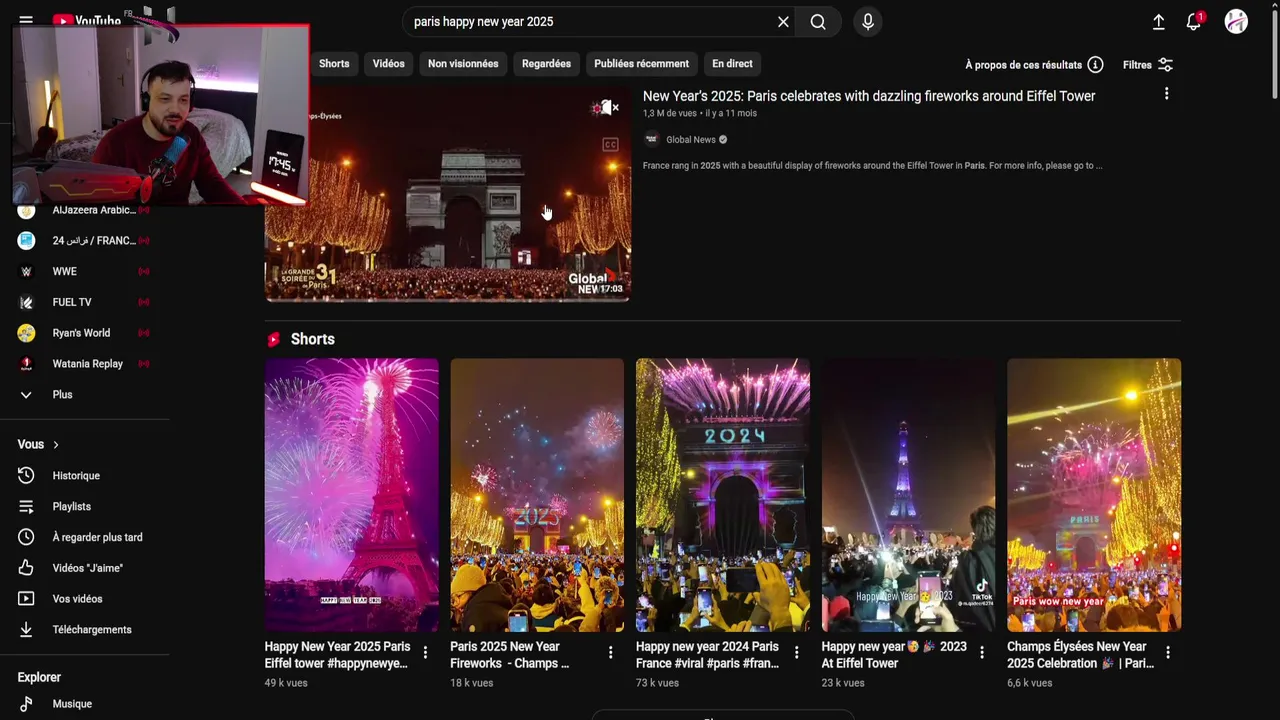Click WWE live indicator icon
The height and width of the screenshot is (720, 1280).
(143, 272)
